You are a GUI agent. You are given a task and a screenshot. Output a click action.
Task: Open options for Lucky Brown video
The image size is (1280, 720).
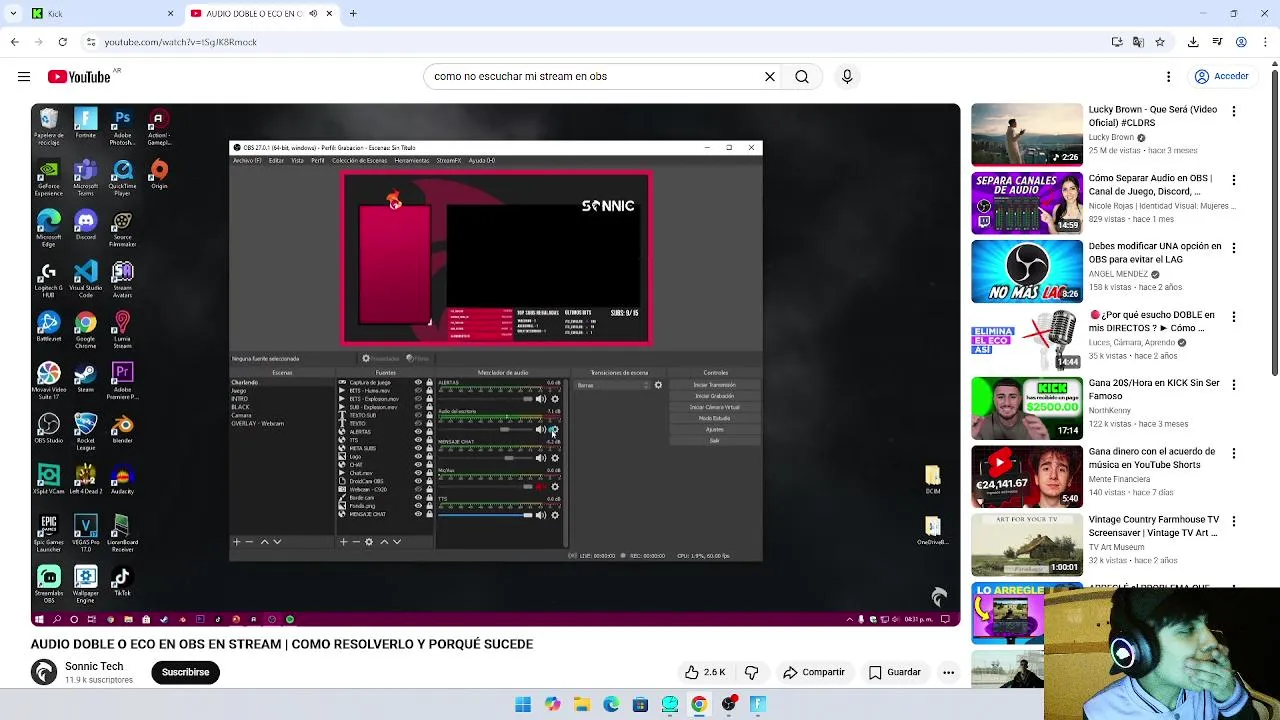[1233, 112]
